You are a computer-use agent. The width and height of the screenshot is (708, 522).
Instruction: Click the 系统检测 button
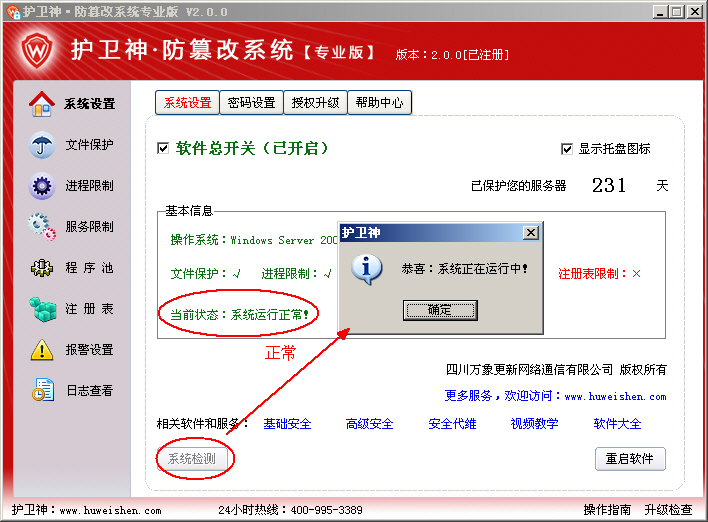point(192,459)
